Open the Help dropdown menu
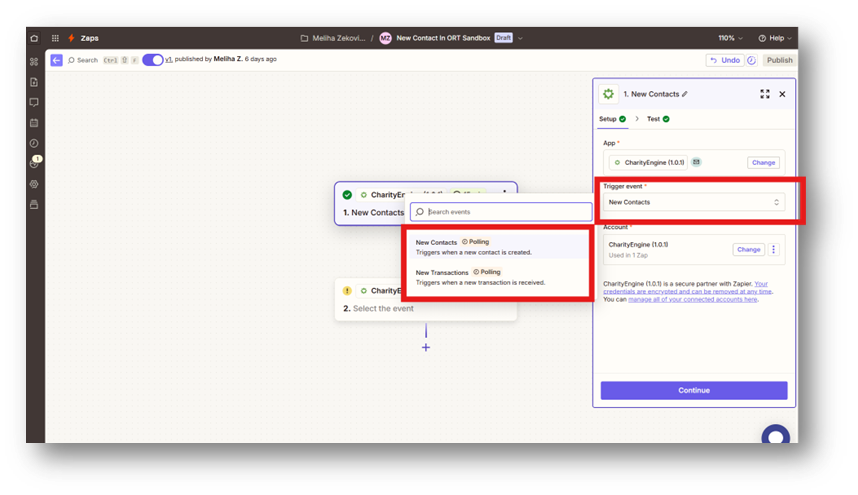Viewport: 858px width, 495px height. point(775,38)
